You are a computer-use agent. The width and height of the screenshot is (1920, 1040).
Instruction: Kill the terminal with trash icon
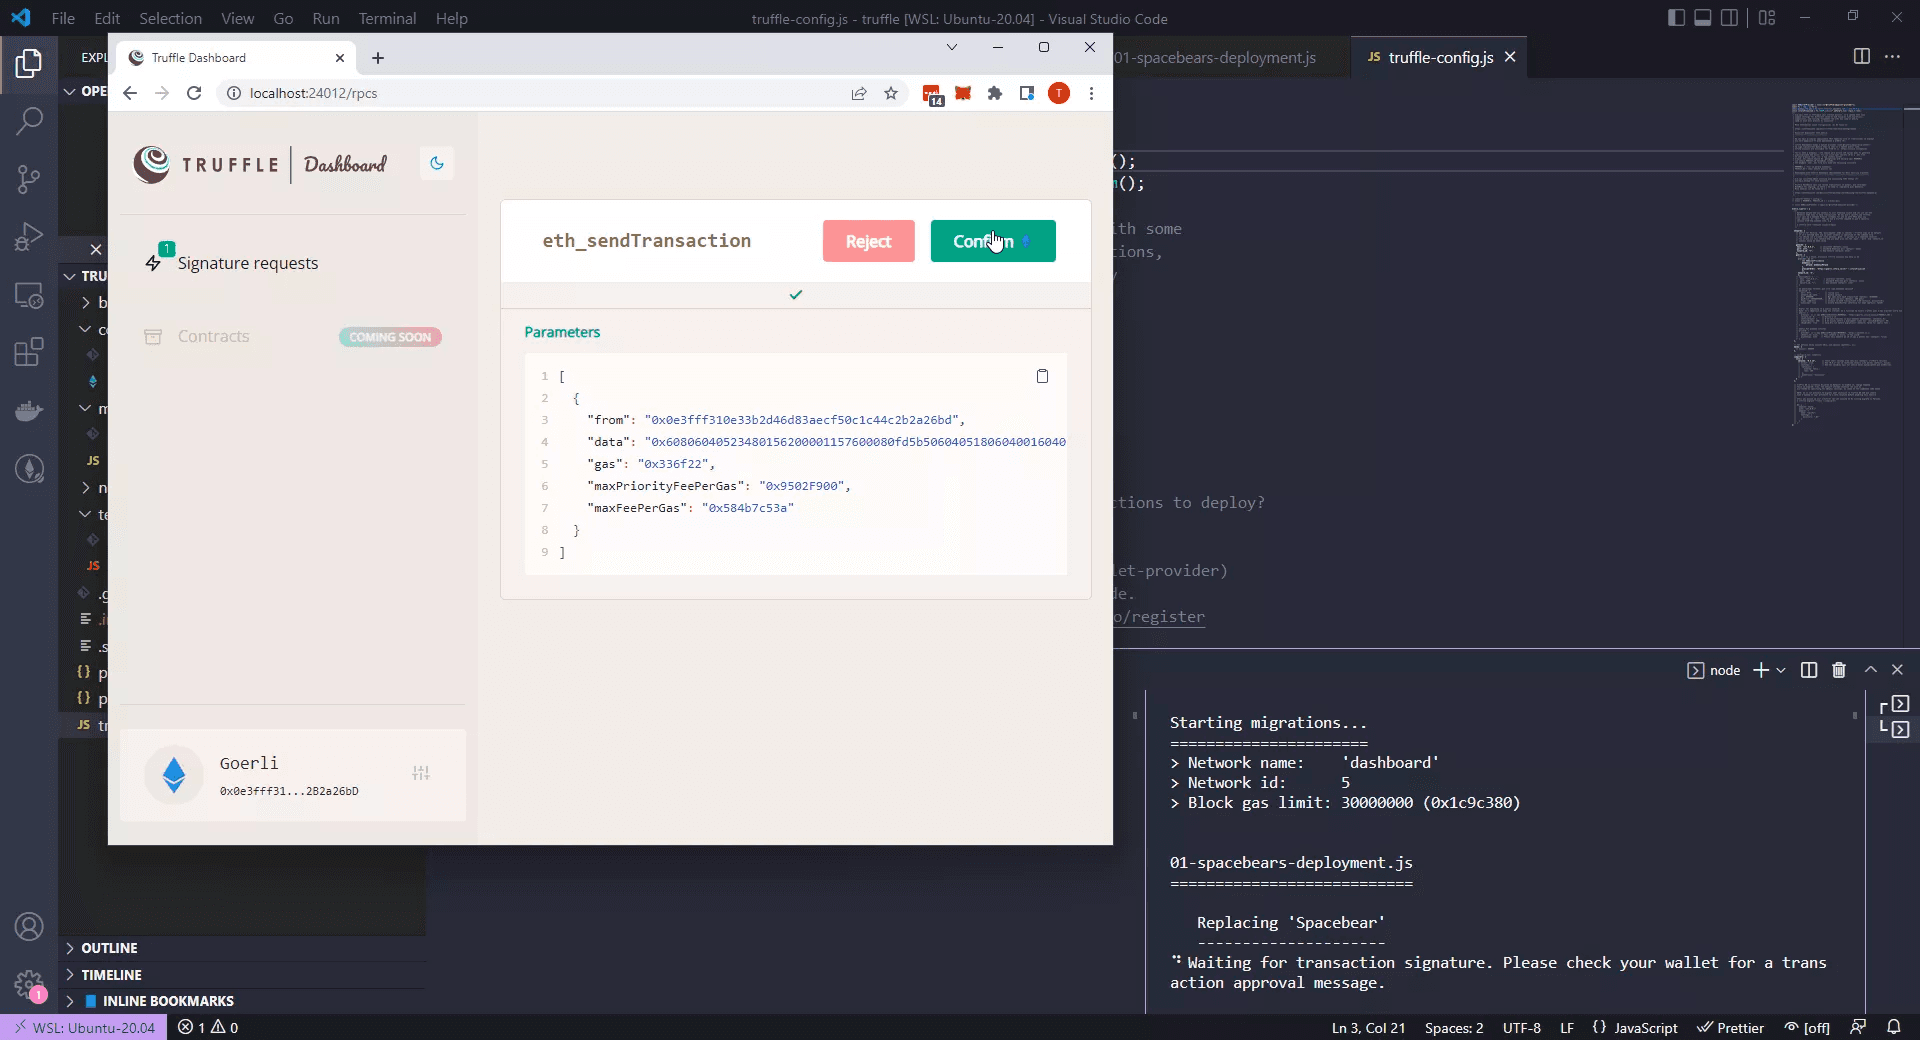coord(1838,670)
